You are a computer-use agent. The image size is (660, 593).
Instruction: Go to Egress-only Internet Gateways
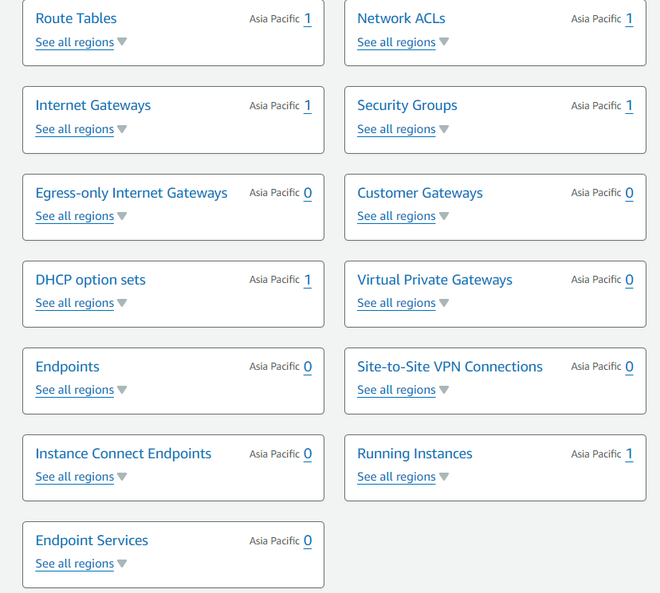tap(131, 193)
